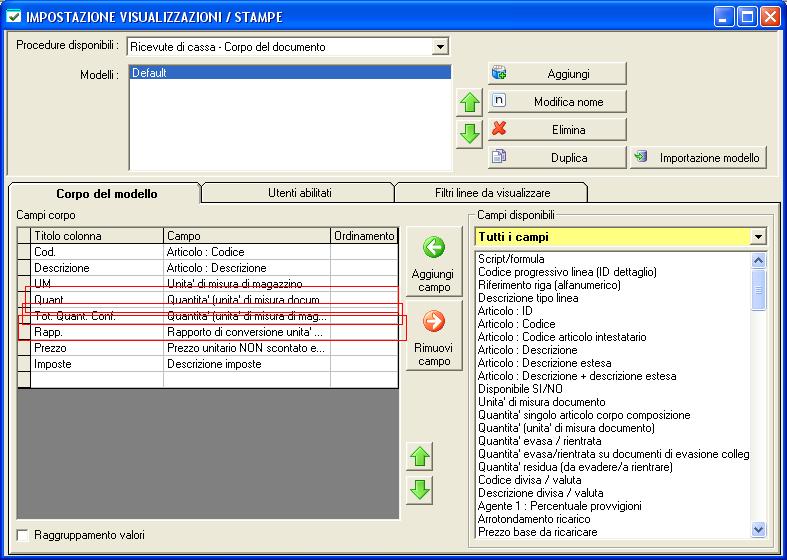Viewport: 787px width, 560px height.
Task: Click green down arrow beside Modelli list
Action: pos(469,133)
